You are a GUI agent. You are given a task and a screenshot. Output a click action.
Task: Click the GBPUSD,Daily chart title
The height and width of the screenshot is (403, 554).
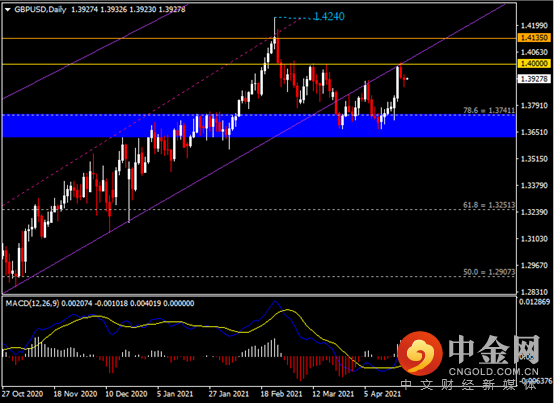(40, 10)
